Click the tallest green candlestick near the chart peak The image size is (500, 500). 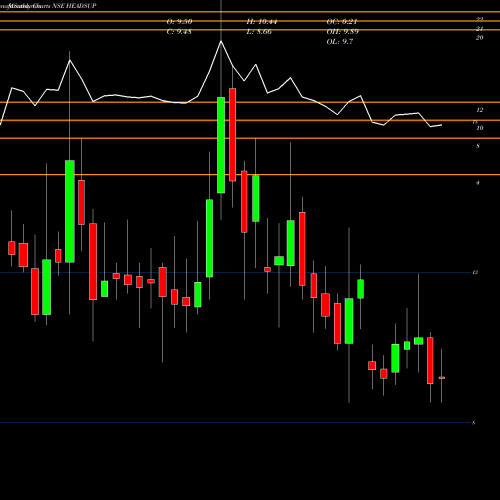click(x=221, y=145)
